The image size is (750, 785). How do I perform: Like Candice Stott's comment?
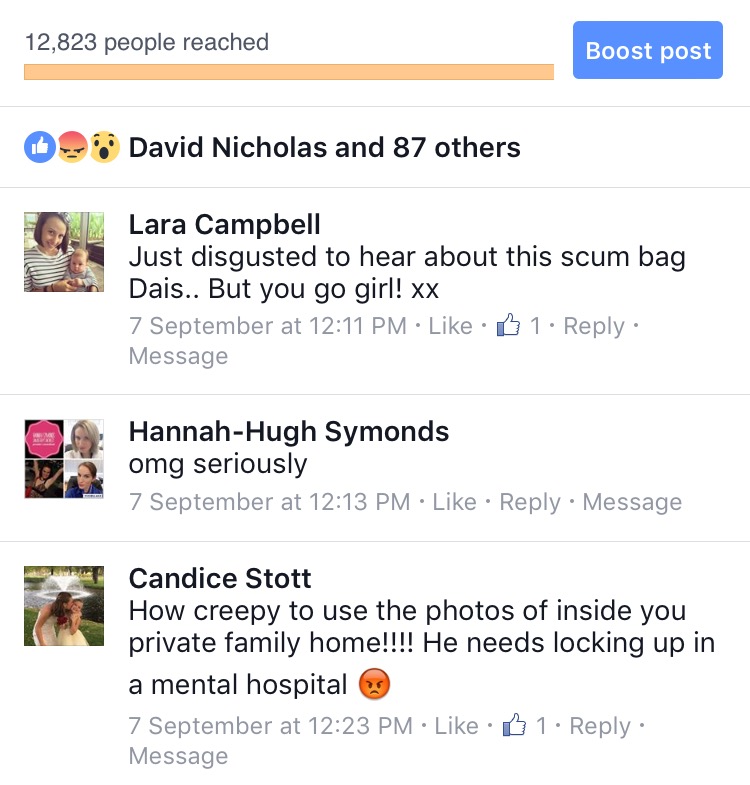(x=456, y=725)
